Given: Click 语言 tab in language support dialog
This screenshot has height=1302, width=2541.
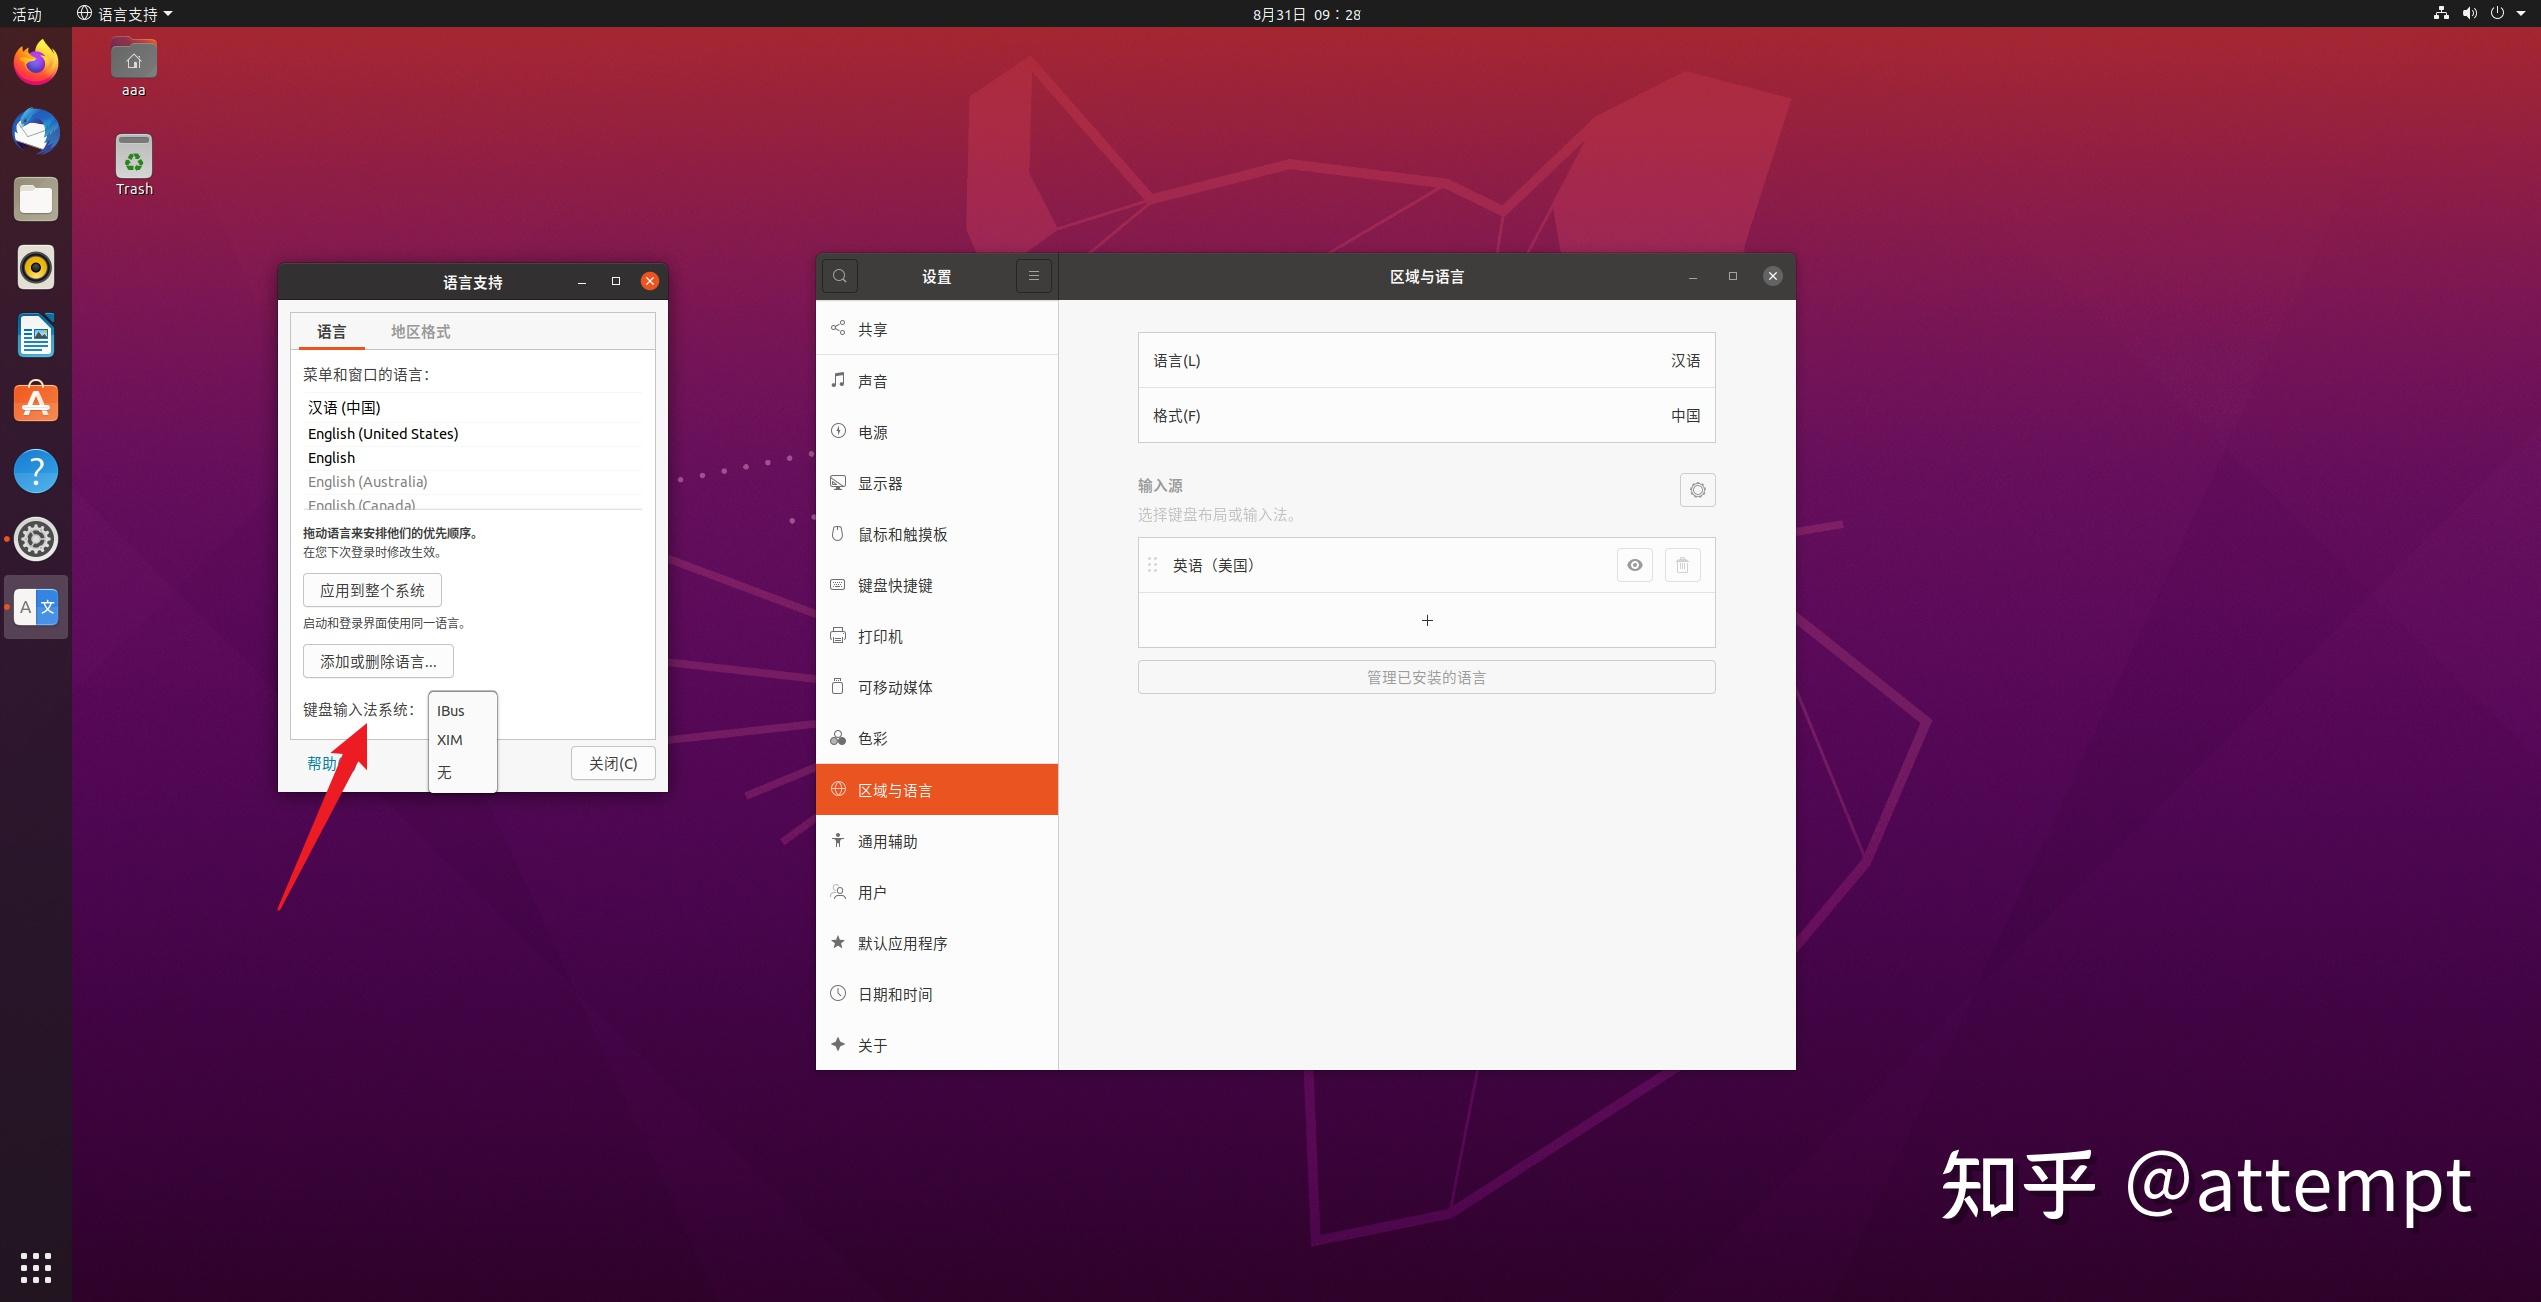Looking at the screenshot, I should tap(330, 330).
